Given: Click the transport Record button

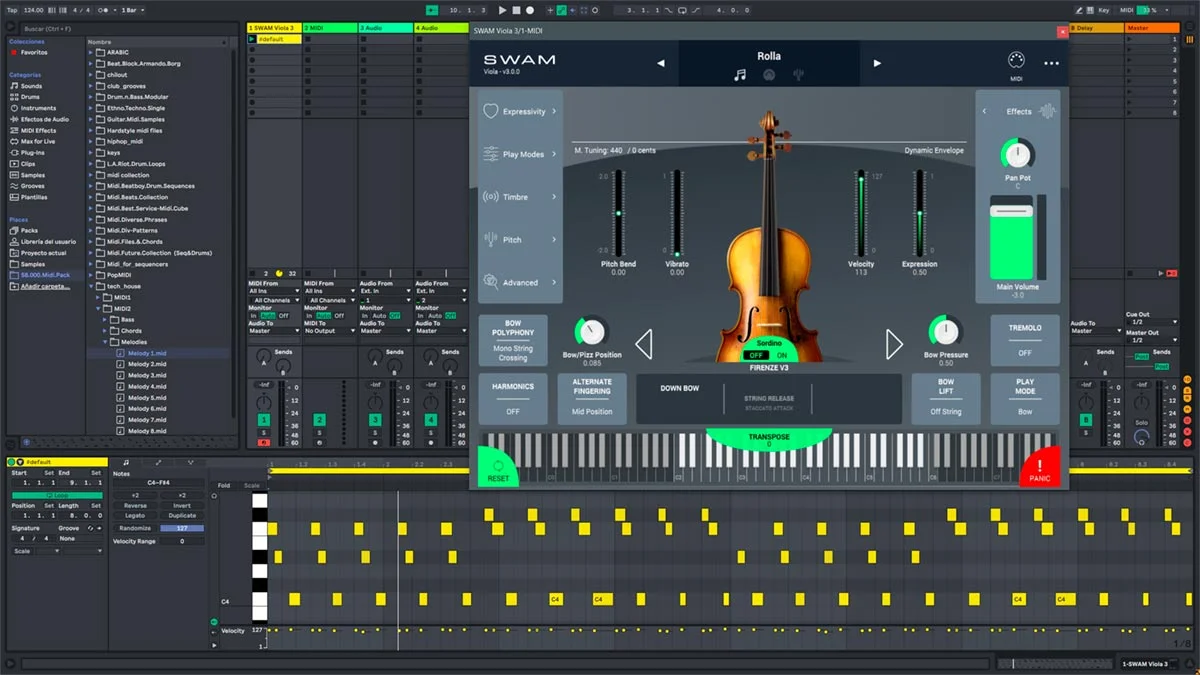Looking at the screenshot, I should tap(530, 10).
